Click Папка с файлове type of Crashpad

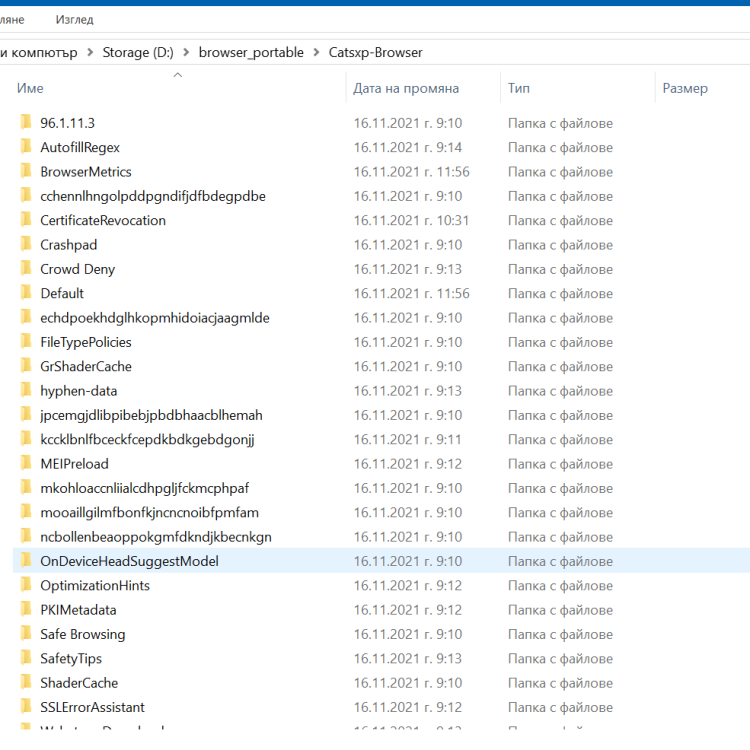pyautogui.click(x=560, y=245)
